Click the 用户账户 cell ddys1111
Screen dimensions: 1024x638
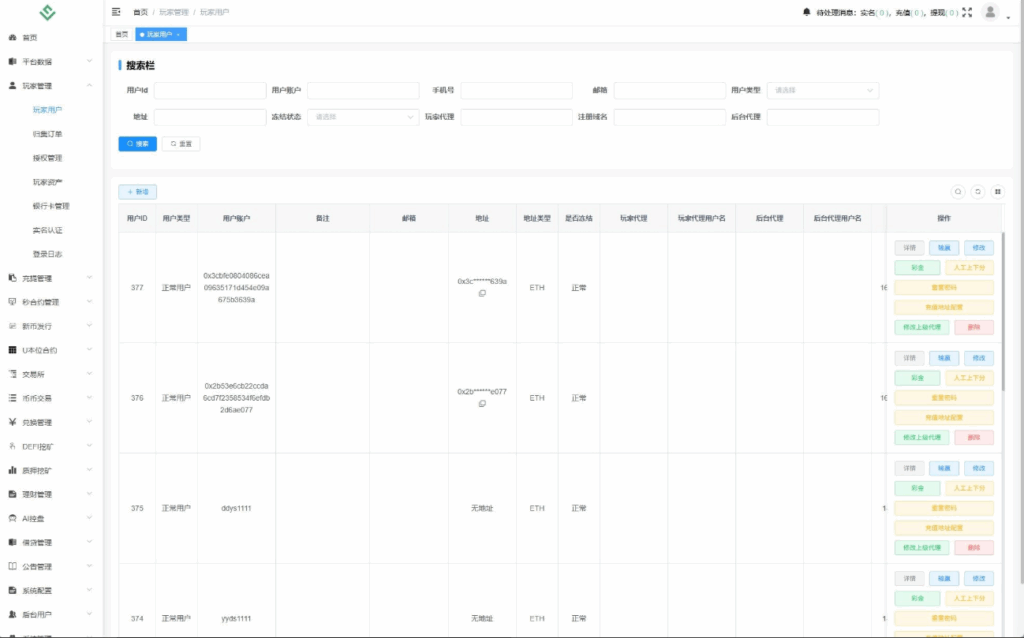[236, 508]
